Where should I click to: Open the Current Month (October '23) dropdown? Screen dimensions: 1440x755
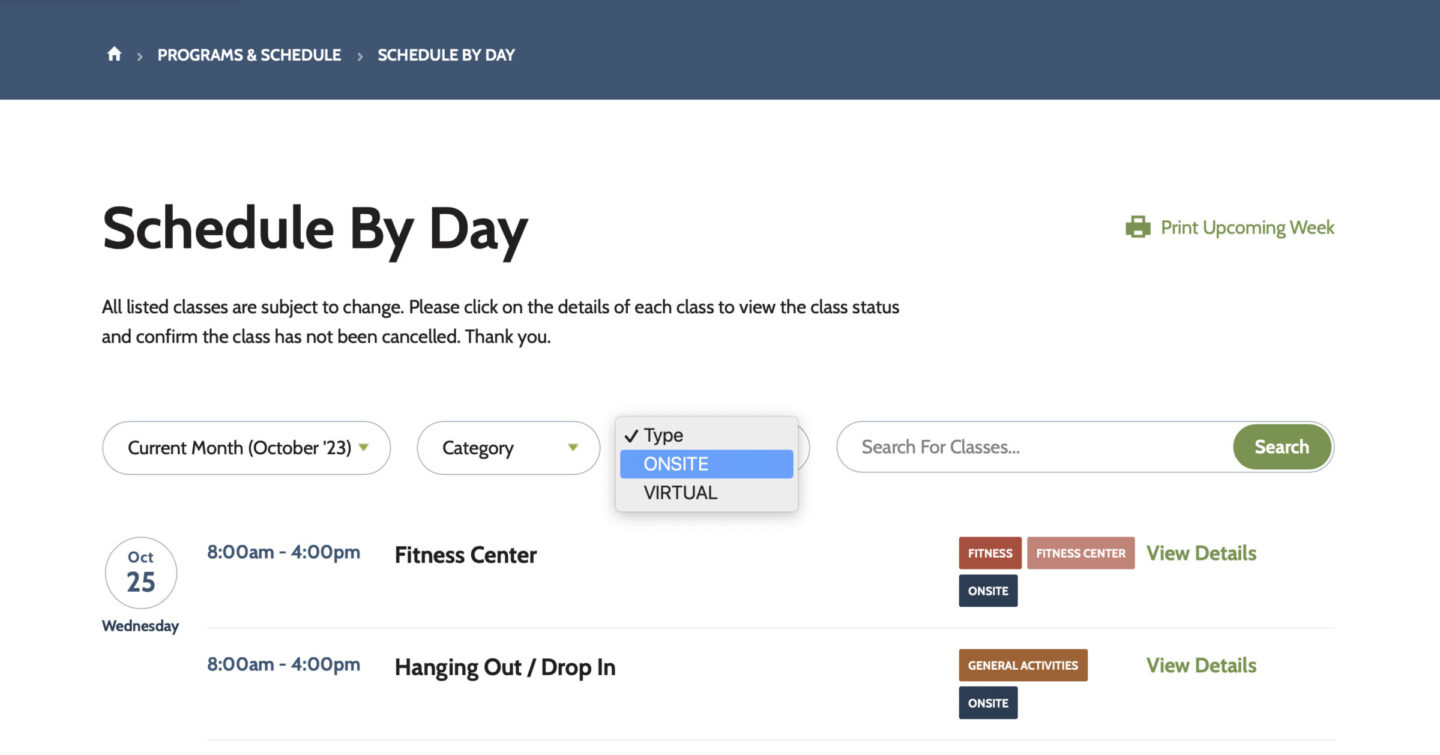[246, 448]
